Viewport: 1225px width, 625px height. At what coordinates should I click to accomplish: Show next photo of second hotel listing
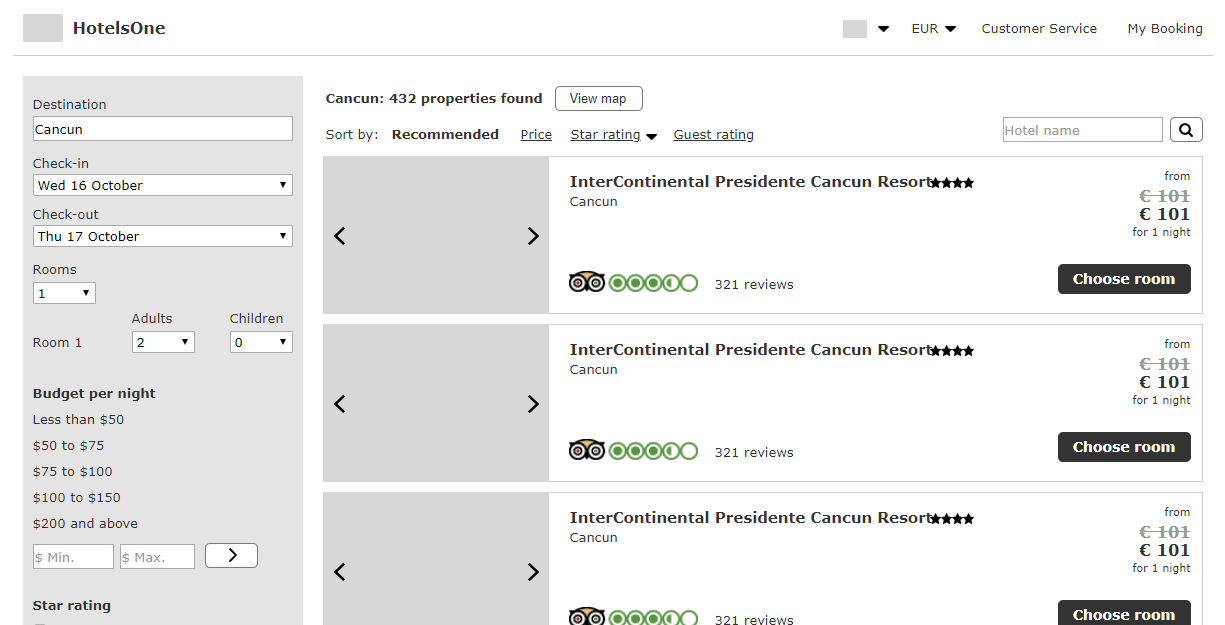[x=533, y=404]
